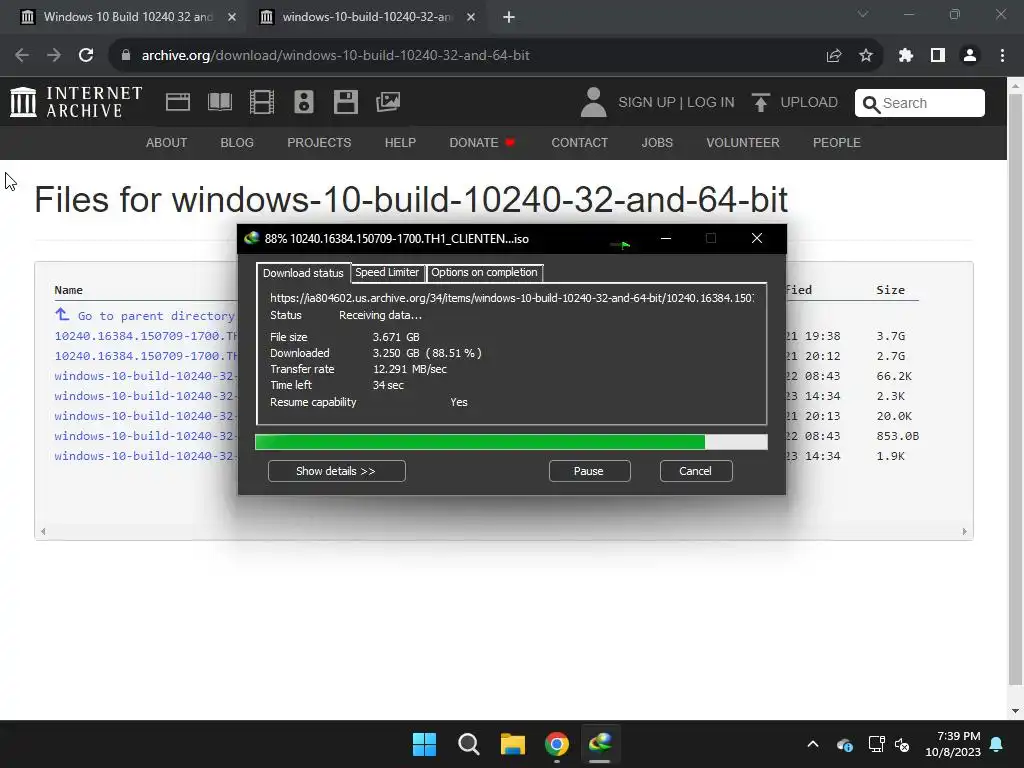Open the BLOG menu item

pyautogui.click(x=237, y=142)
